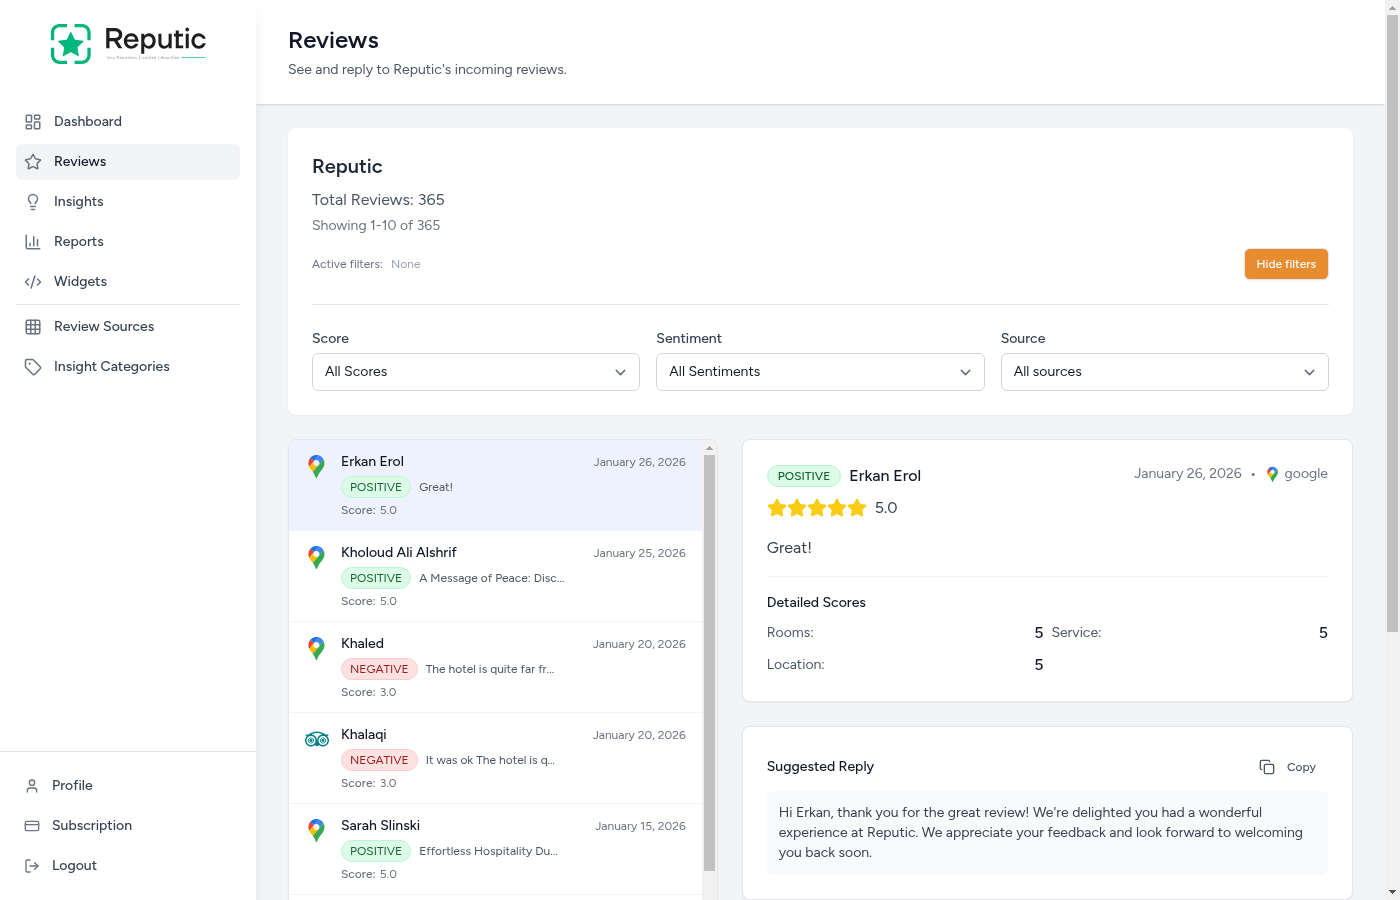This screenshot has height=900, width=1400.
Task: Click the google pin in review detail header
Action: (x=1273, y=473)
